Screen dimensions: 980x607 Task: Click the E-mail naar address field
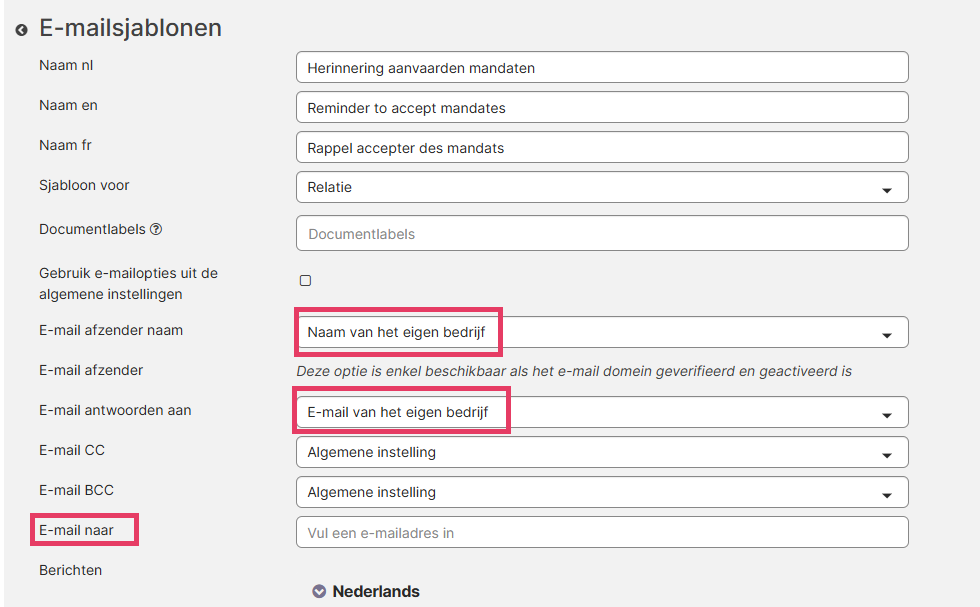[x=602, y=532]
